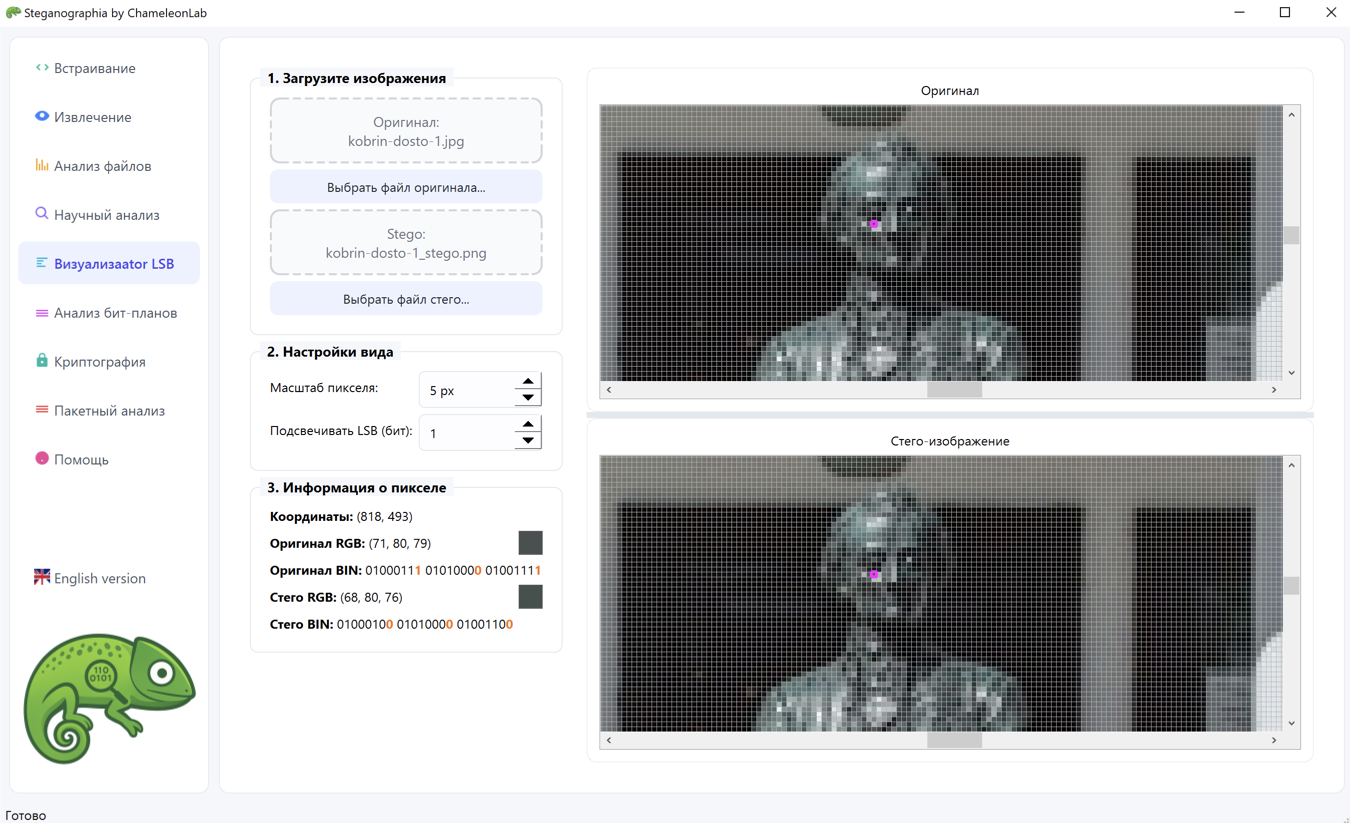Viewport: 1351px width, 823px height.
Task: Click the Стего-изображение scroll right arrow
Action: pyautogui.click(x=1274, y=740)
